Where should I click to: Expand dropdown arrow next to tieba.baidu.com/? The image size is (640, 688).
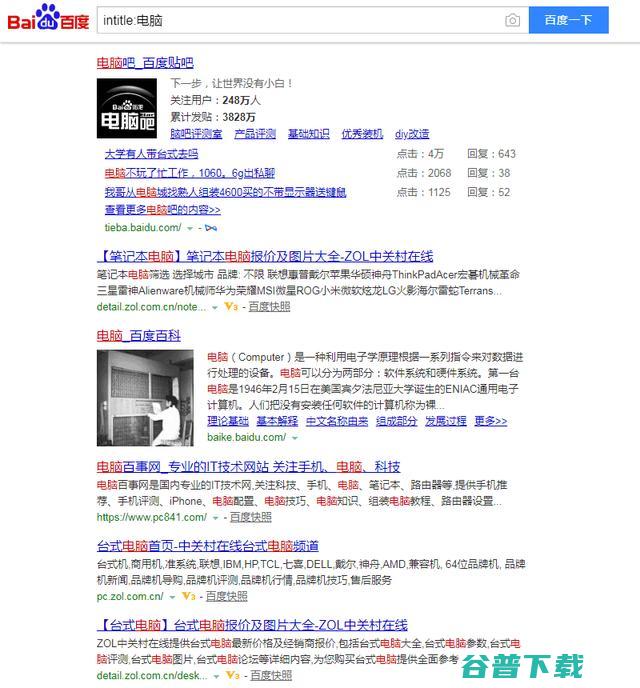coord(190,228)
